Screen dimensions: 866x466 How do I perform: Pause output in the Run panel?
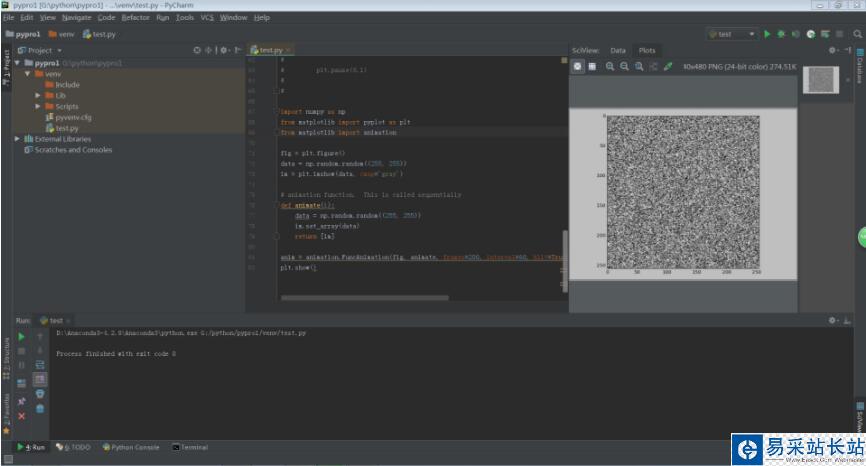click(x=21, y=365)
